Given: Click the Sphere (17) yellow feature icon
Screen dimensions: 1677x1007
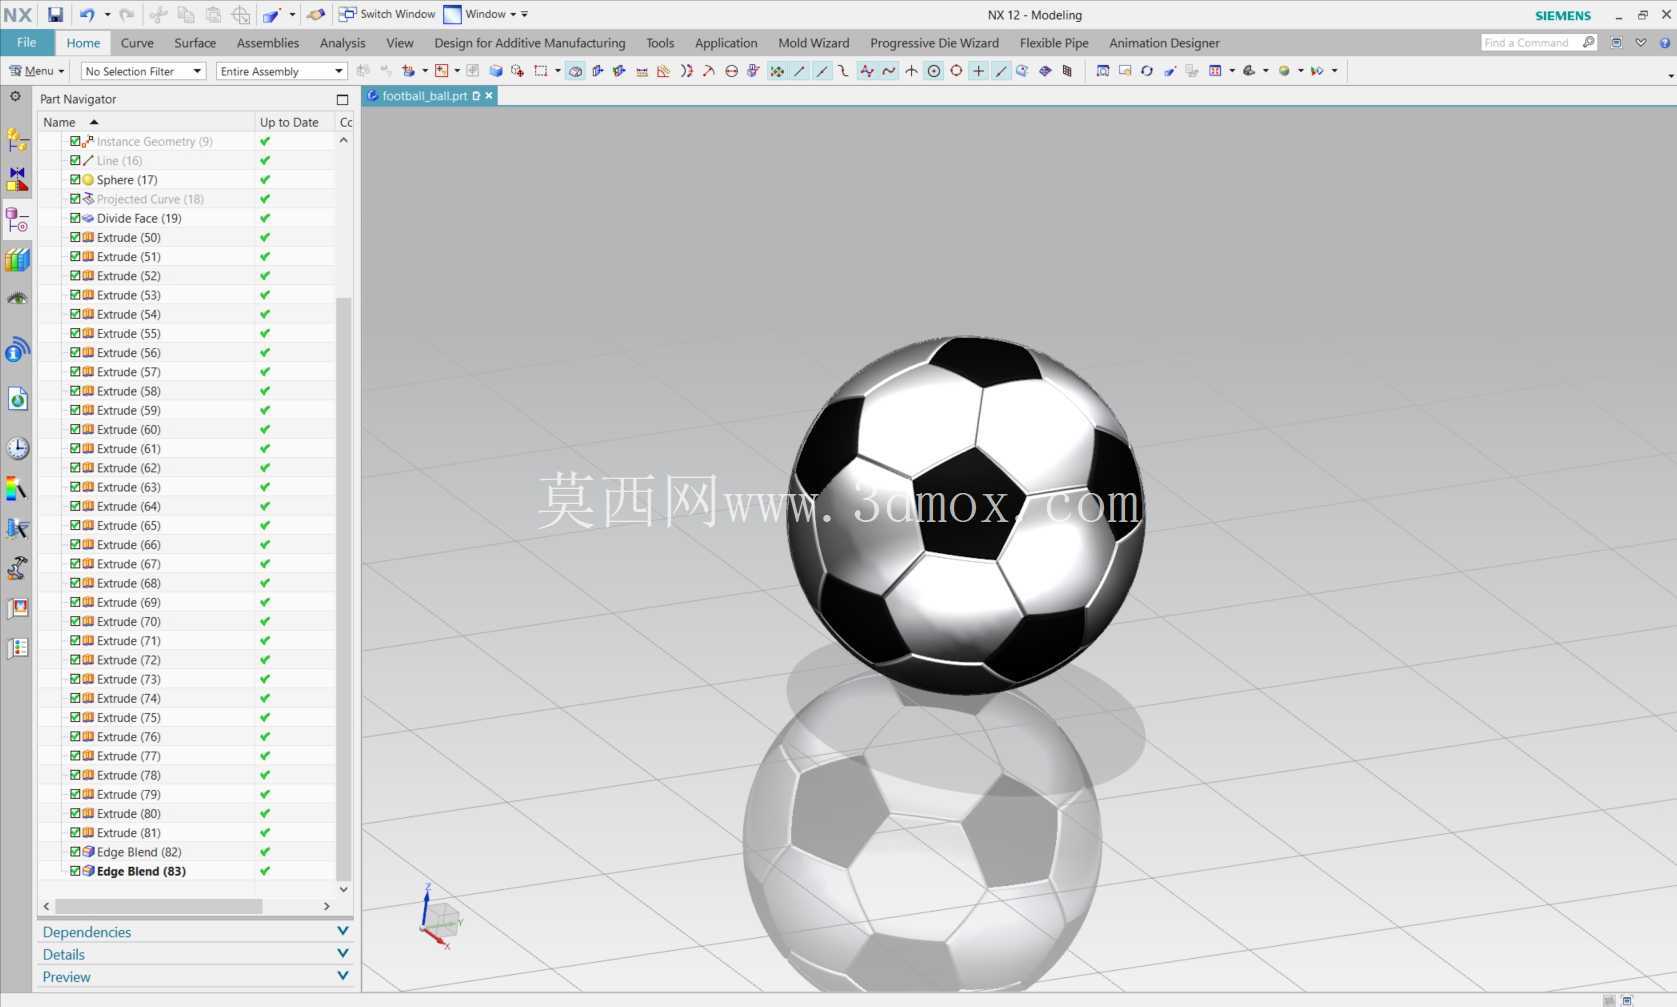Looking at the screenshot, I should [x=88, y=180].
